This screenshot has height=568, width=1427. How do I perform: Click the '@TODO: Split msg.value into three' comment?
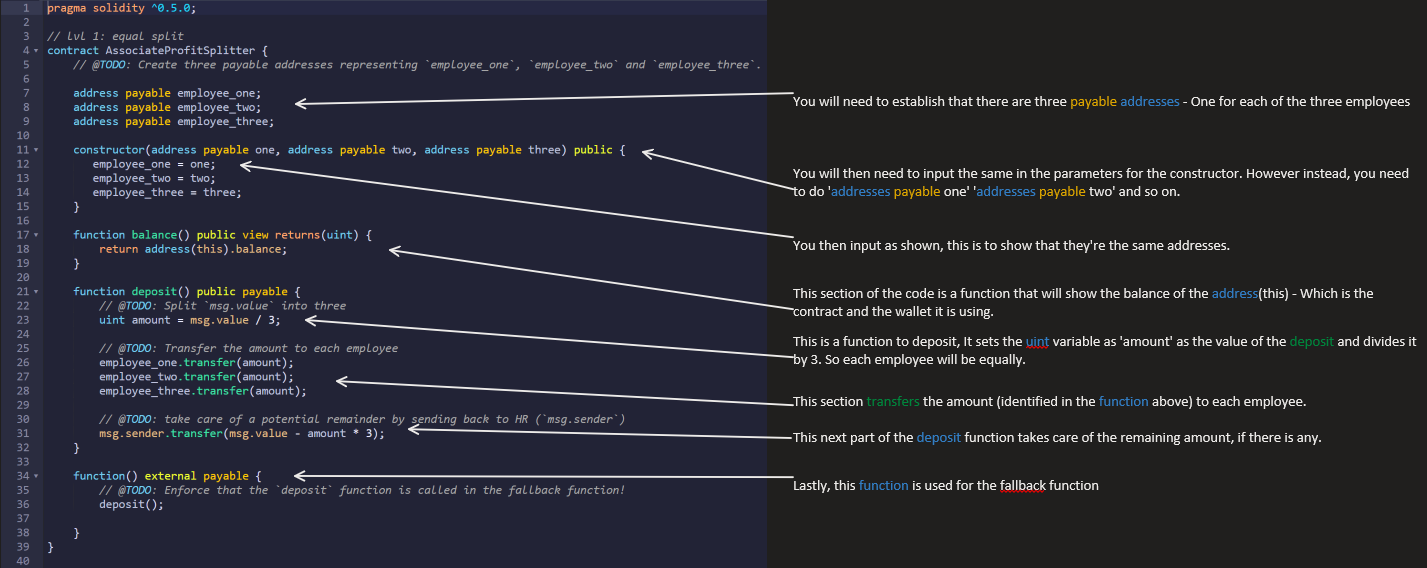(222, 306)
